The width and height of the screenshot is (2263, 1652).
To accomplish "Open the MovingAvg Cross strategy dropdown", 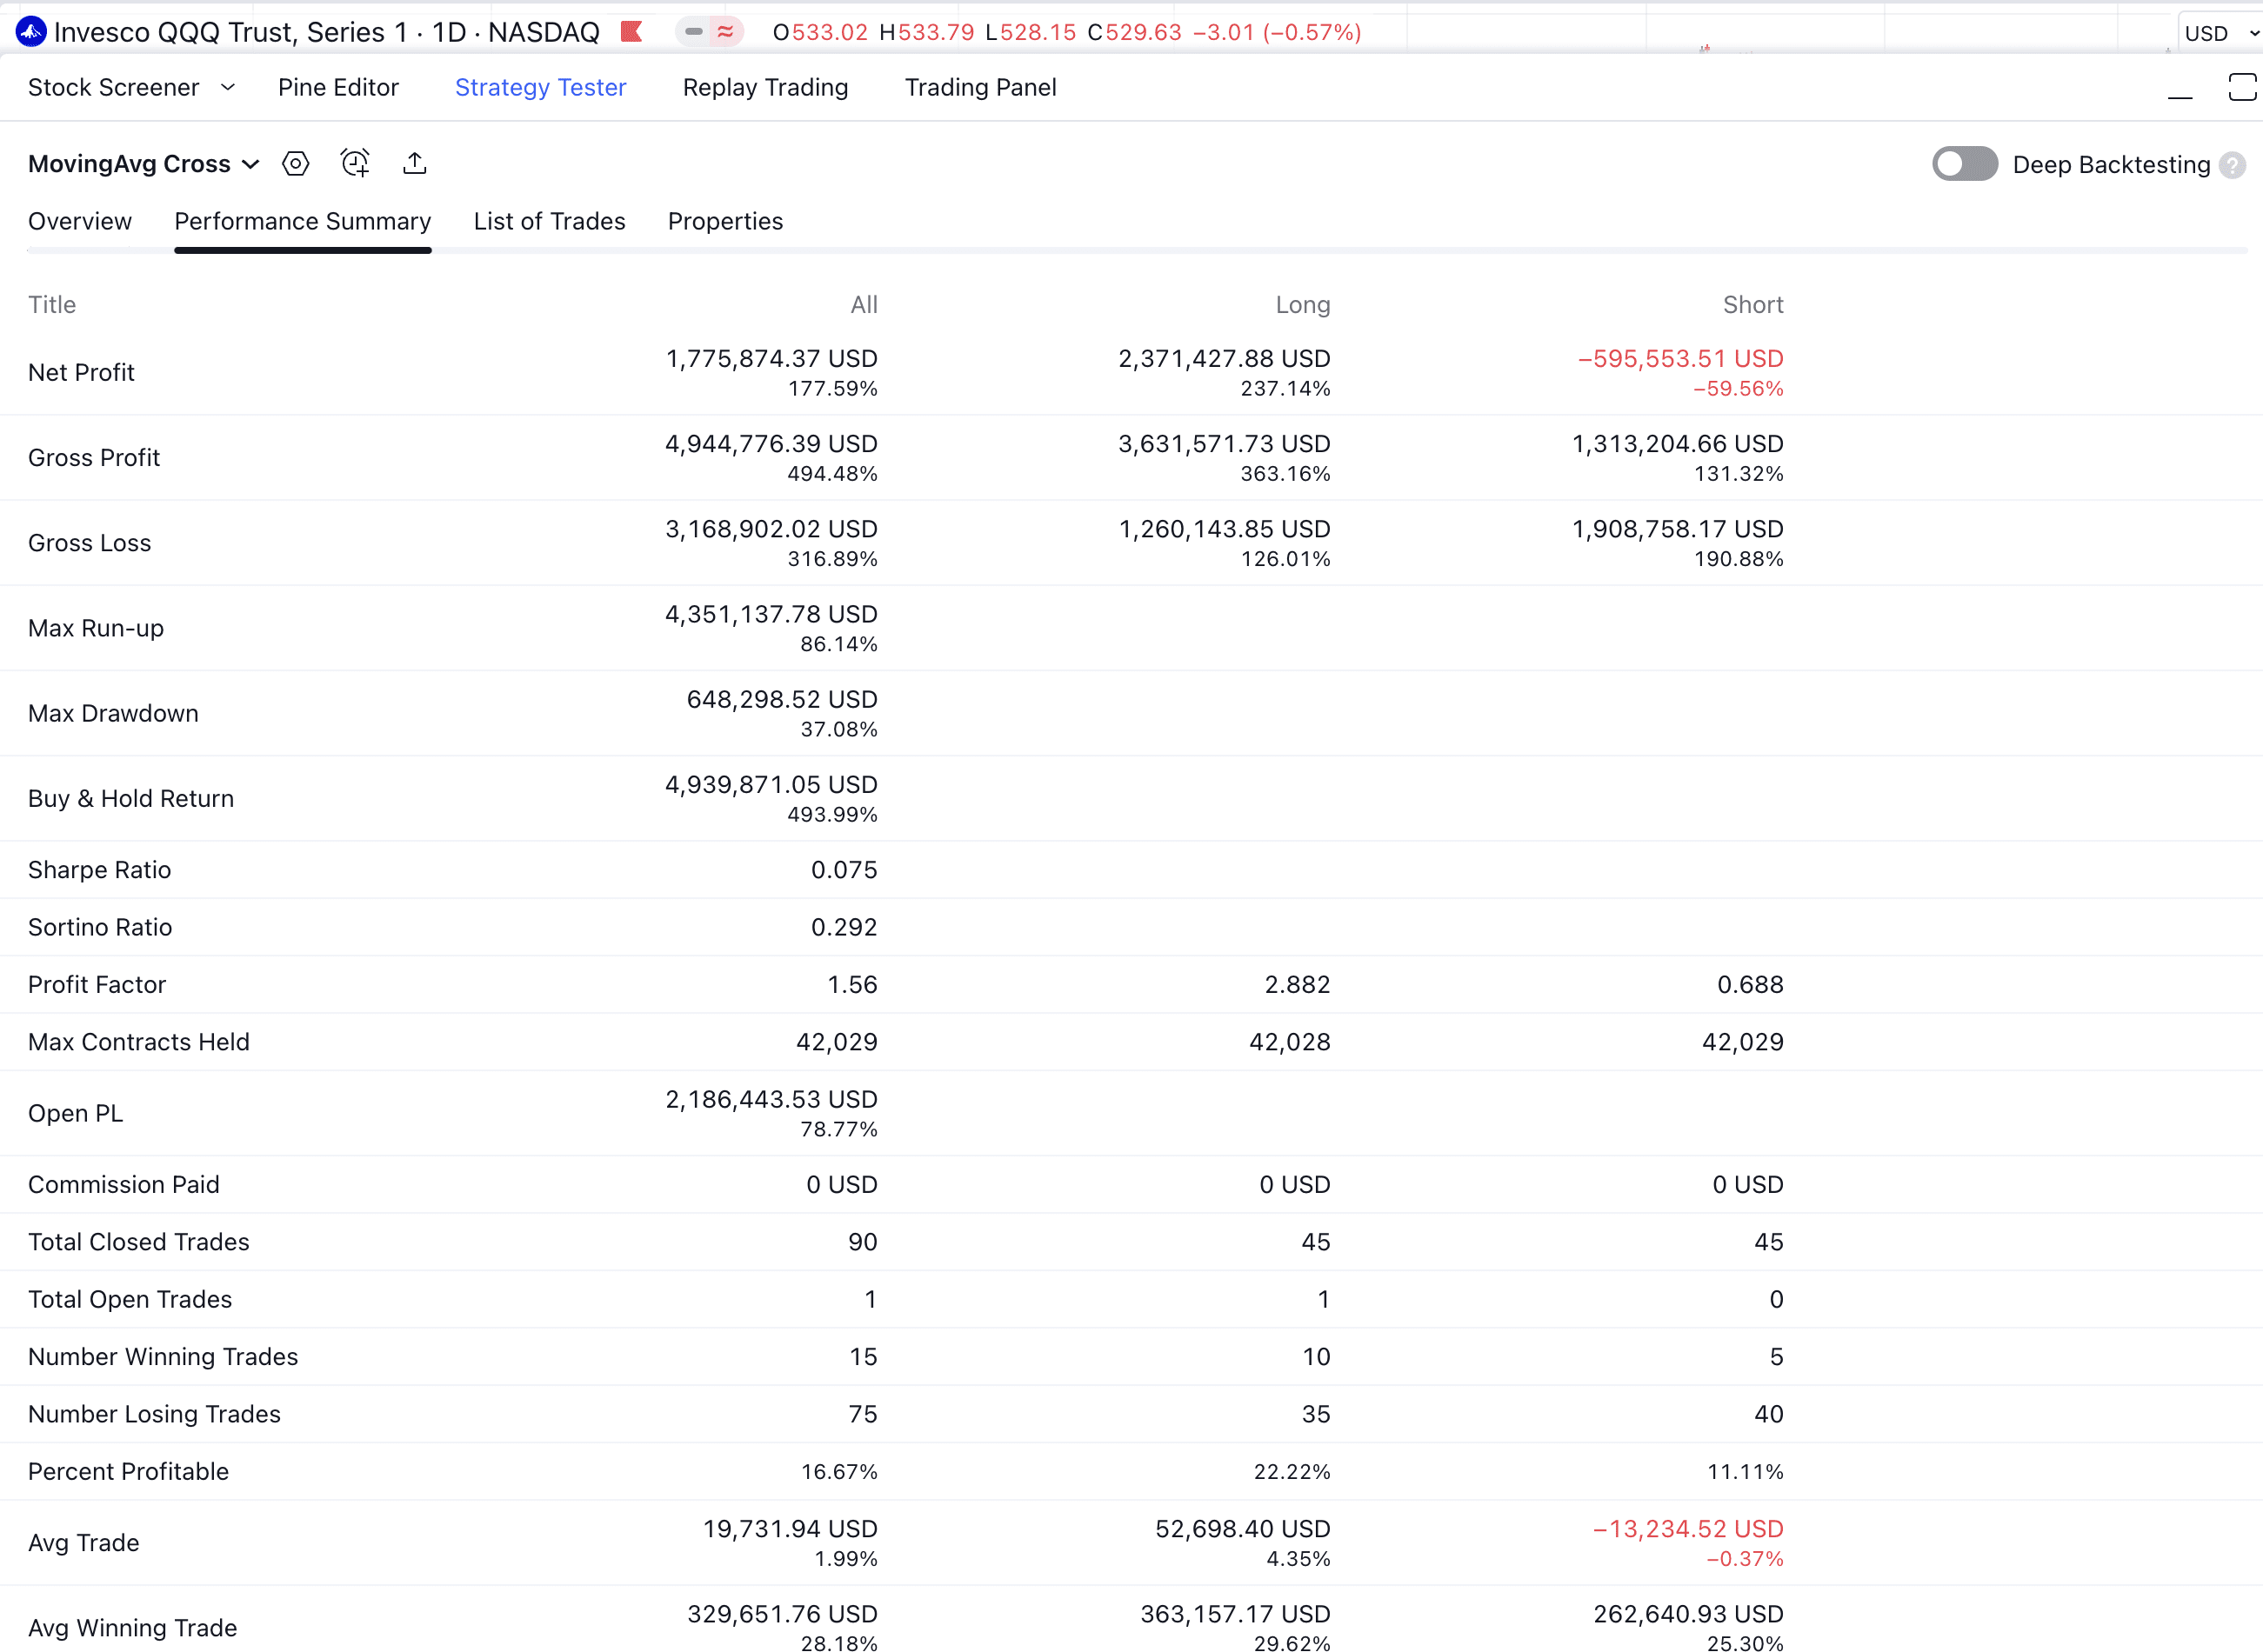I will 144,164.
